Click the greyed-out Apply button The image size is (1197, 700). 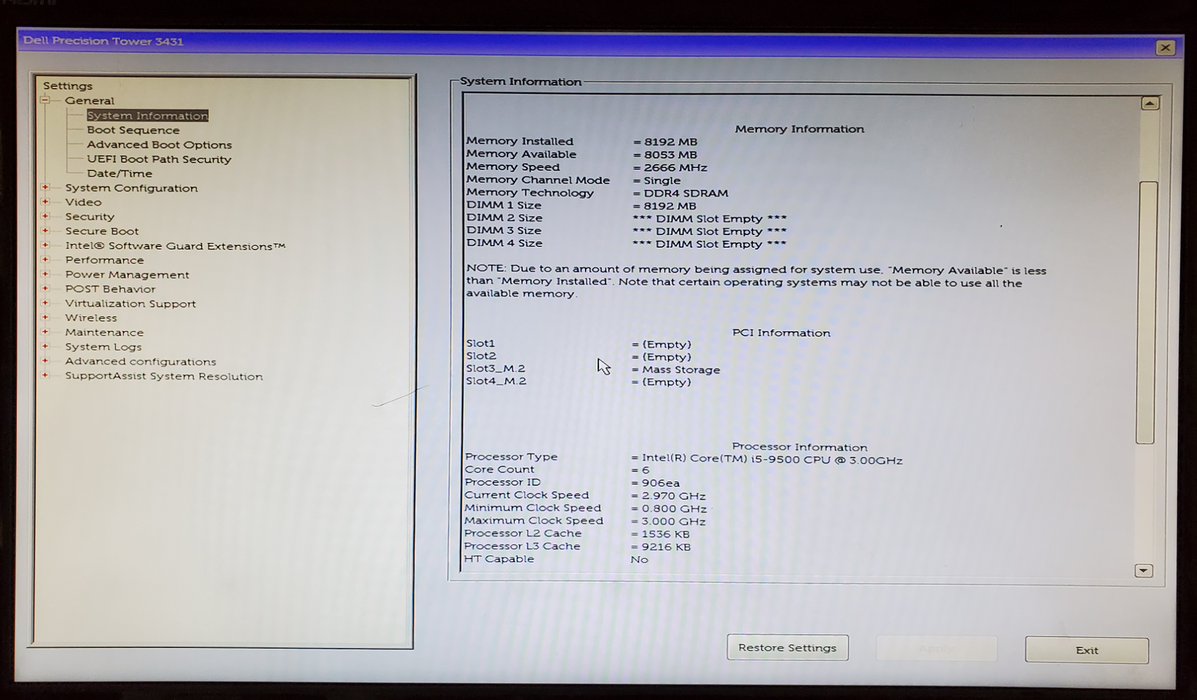click(x=936, y=649)
